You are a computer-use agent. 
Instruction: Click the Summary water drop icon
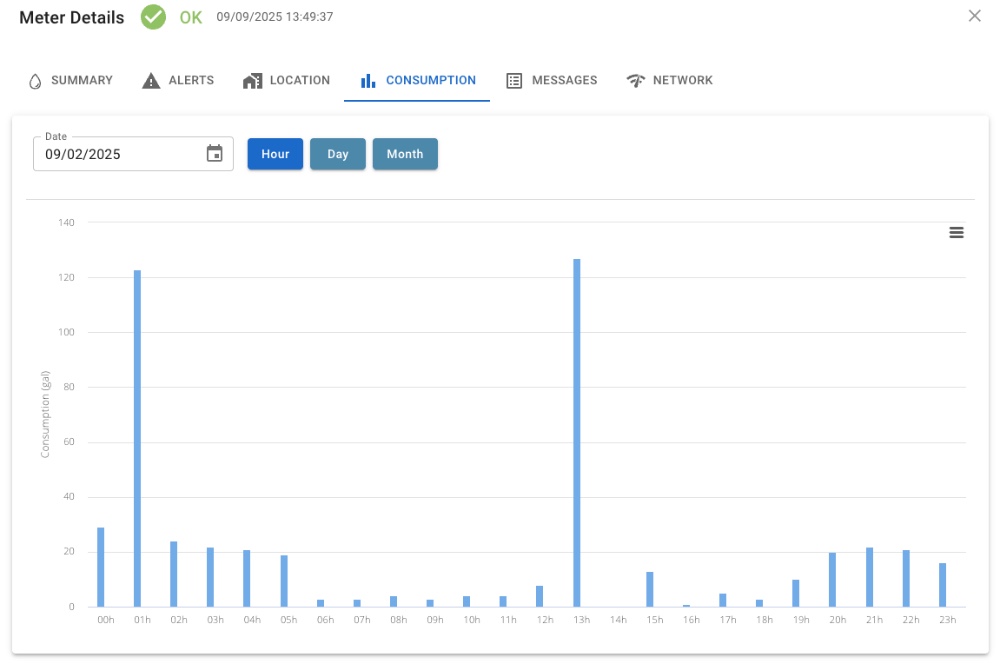tap(34, 80)
